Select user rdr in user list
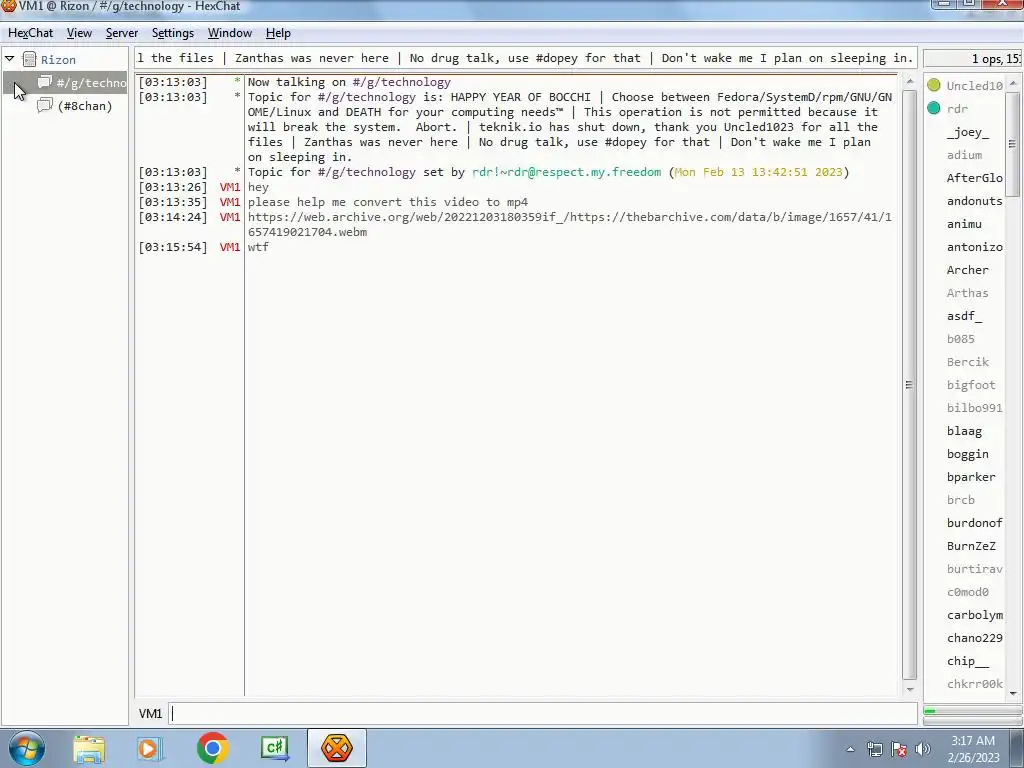This screenshot has width=1024, height=768. pyautogui.click(x=957, y=108)
